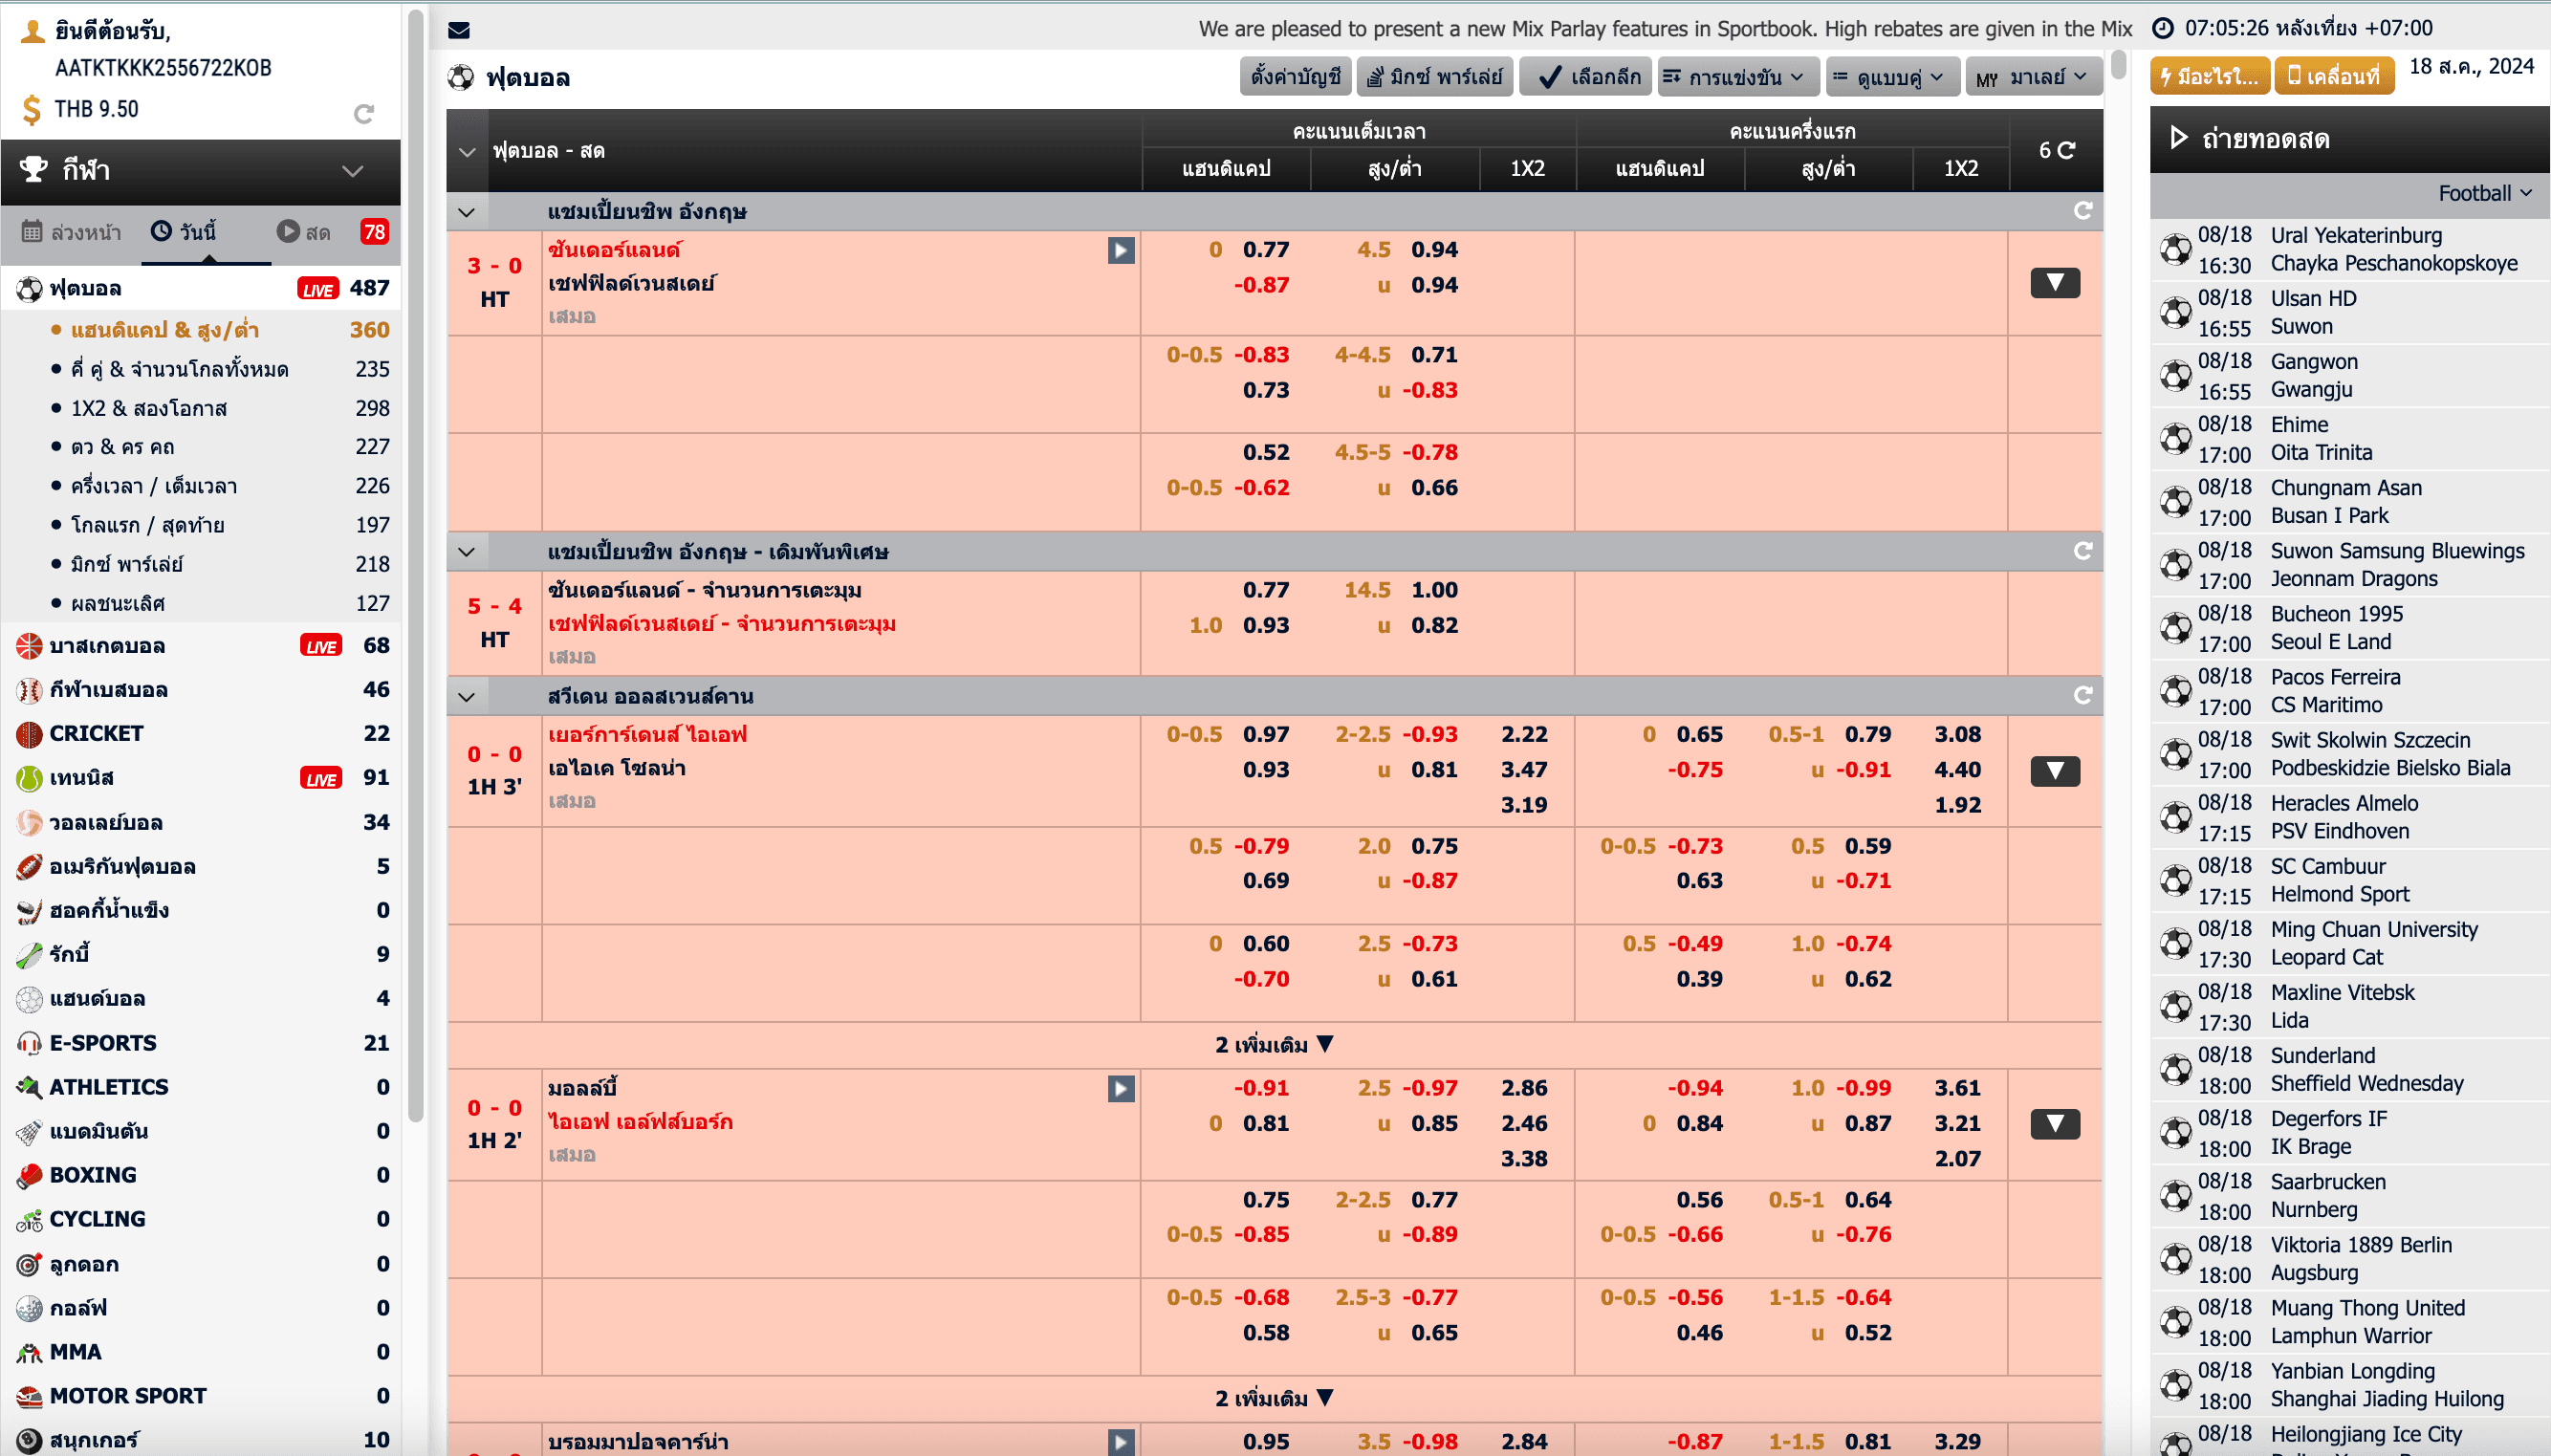Show 2 more lines under Mjallby match

coord(1274,1398)
